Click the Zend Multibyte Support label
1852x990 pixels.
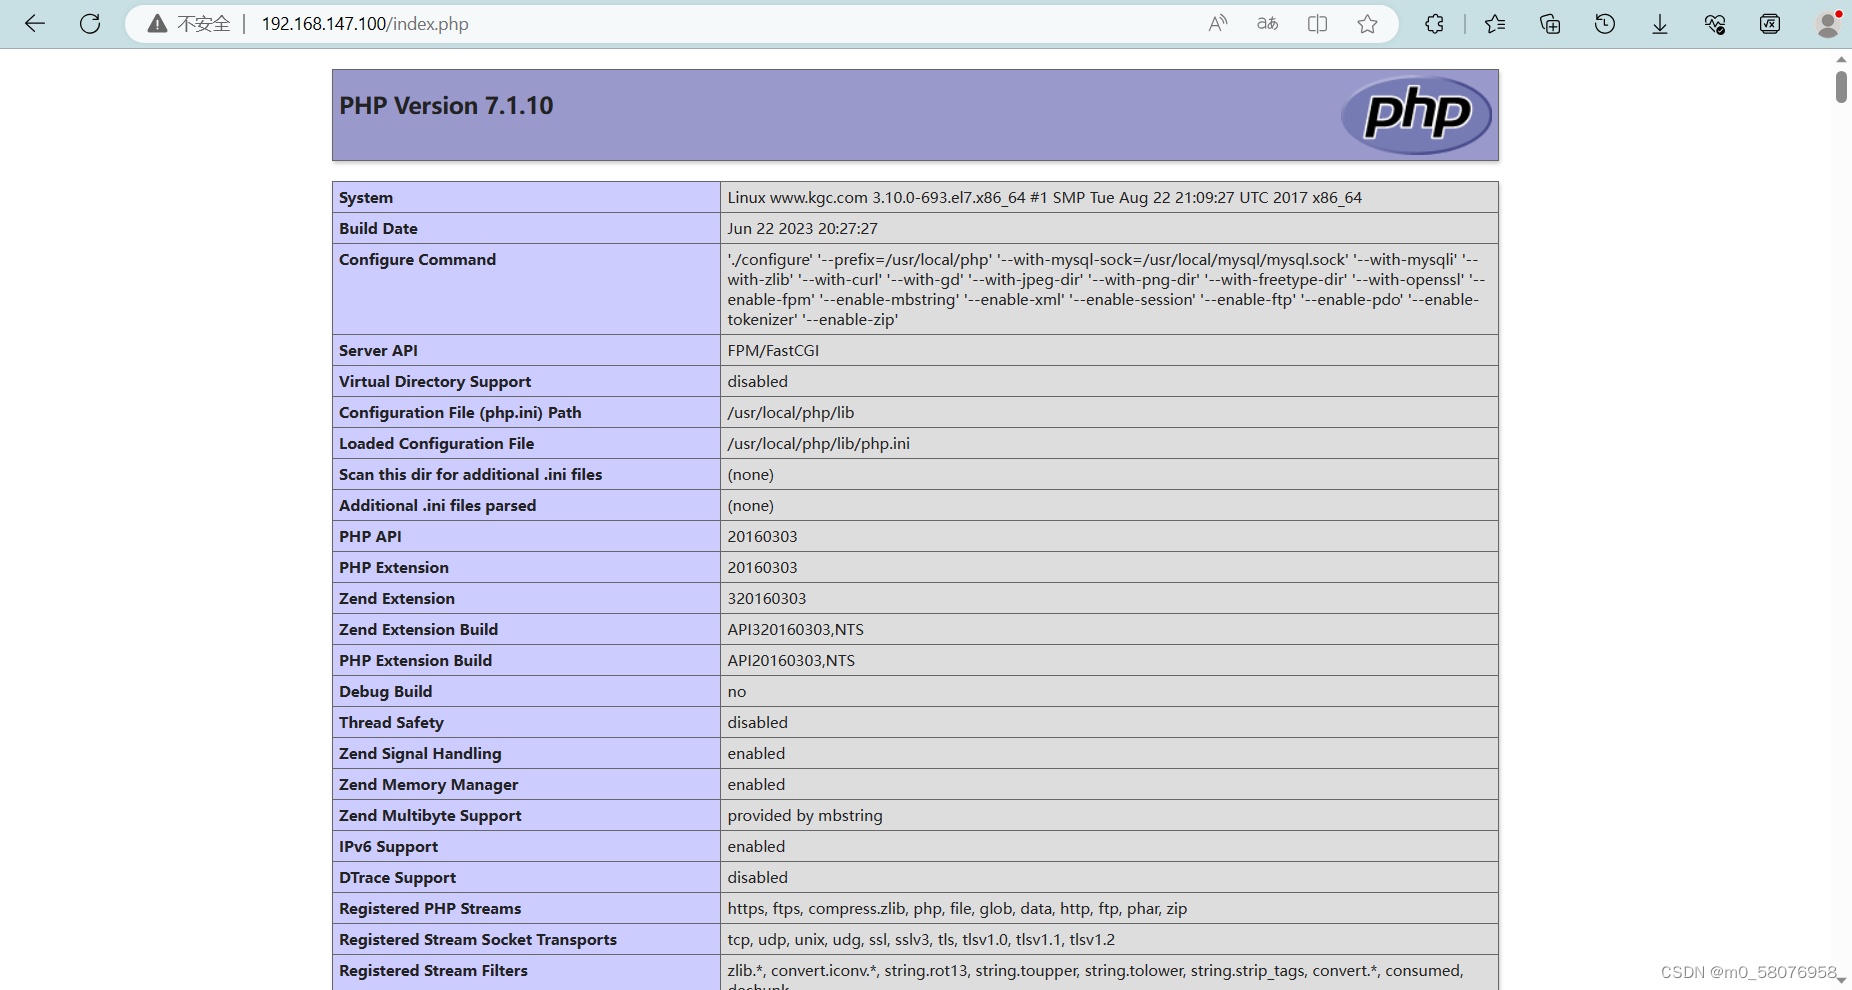pyautogui.click(x=430, y=816)
